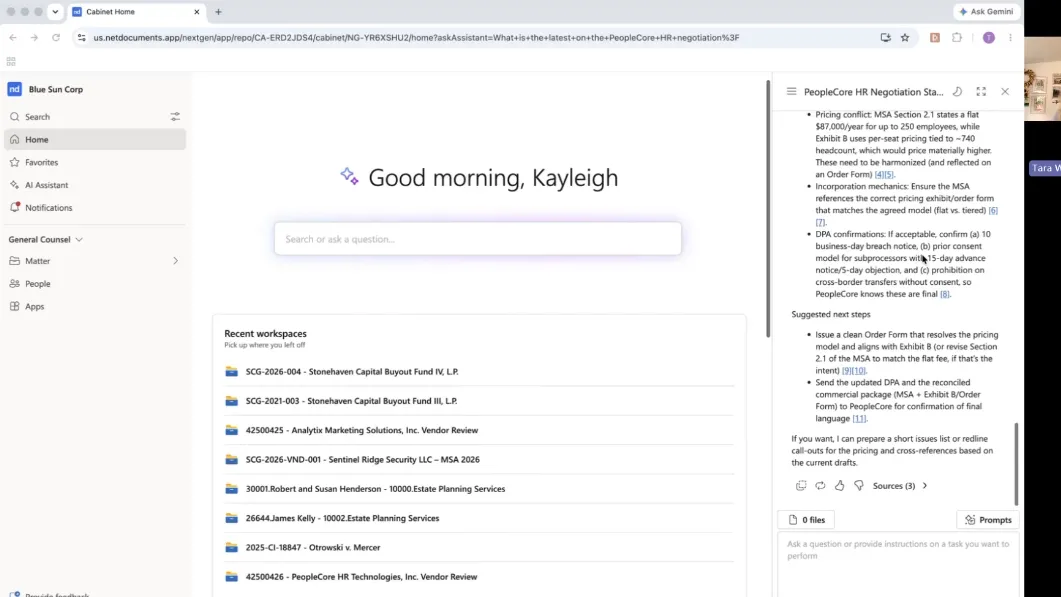Click the assistant panel scrollbar
Screen dimensions: 1061x597
[1016, 464]
